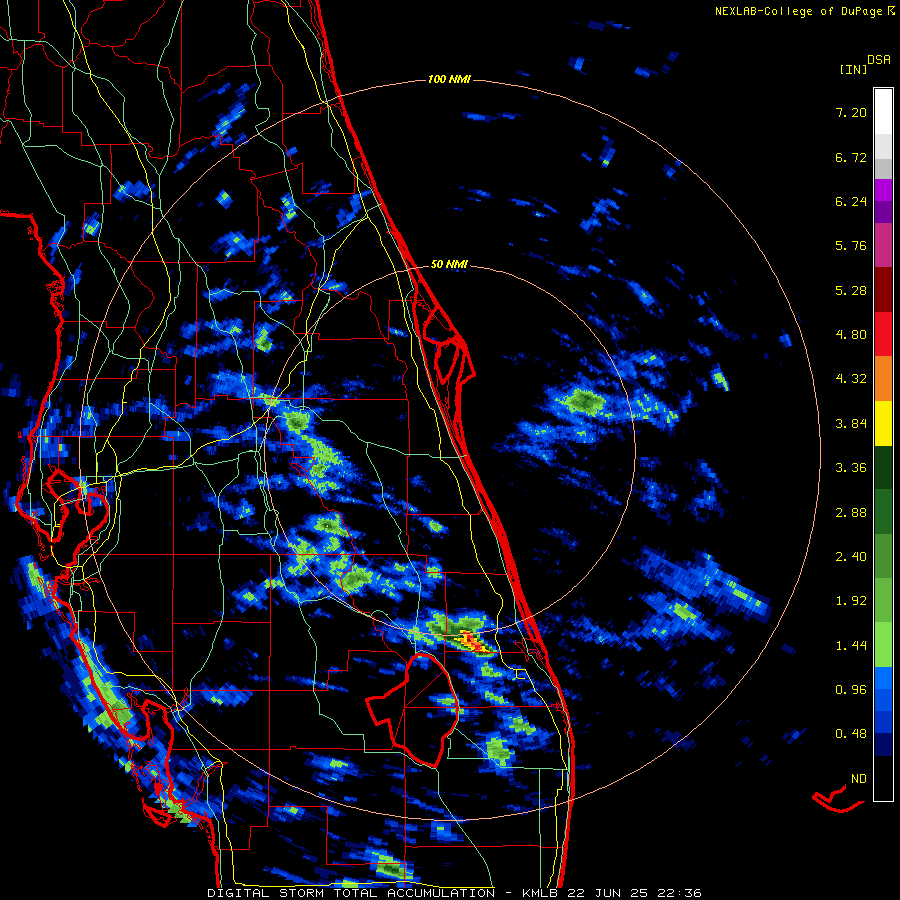This screenshot has width=900, height=900.
Task: Click the DIGITAL STORM TOTAL ACCUMULATION title
Action: (351, 893)
